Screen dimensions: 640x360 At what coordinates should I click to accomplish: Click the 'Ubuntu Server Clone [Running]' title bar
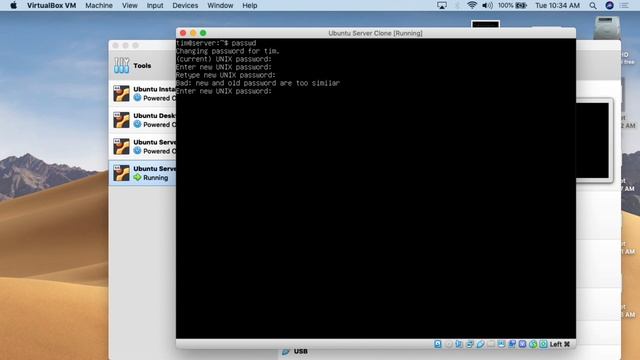click(x=376, y=33)
